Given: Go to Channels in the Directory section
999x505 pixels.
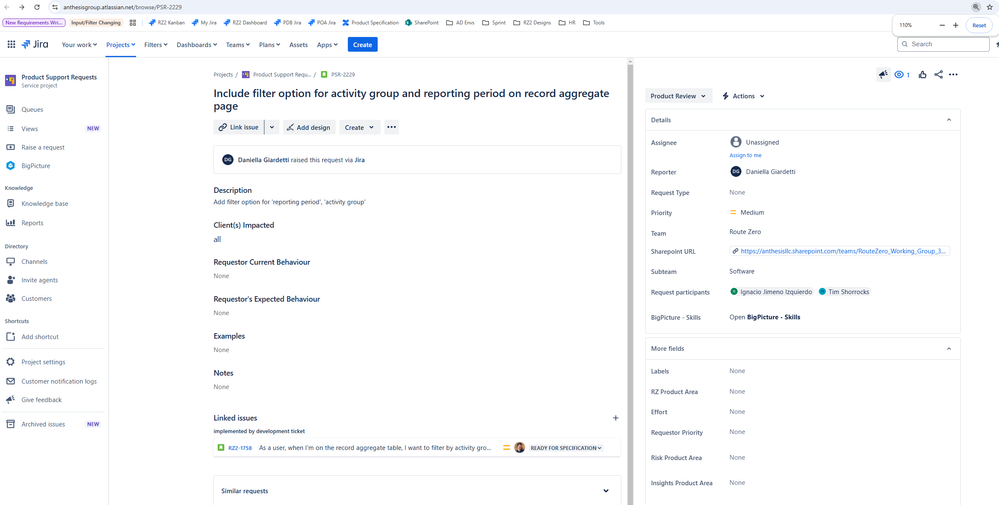Looking at the screenshot, I should pos(34,262).
